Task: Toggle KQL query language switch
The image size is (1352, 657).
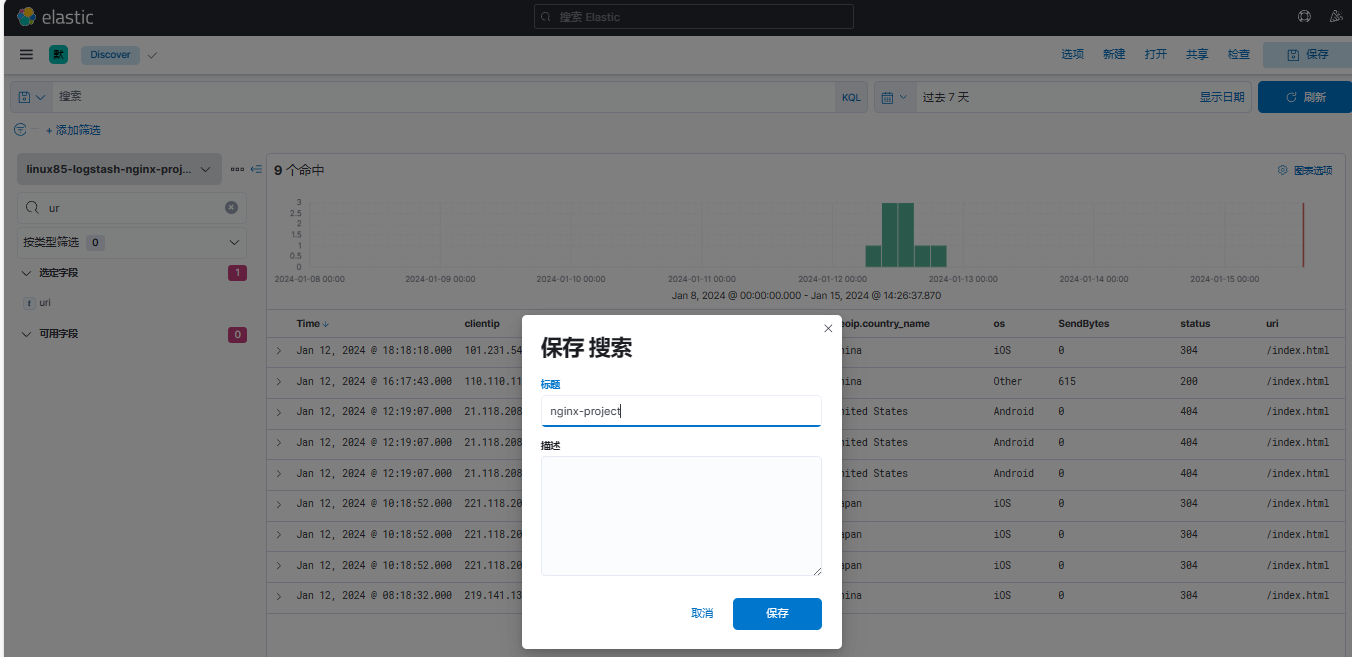Action: [851, 97]
